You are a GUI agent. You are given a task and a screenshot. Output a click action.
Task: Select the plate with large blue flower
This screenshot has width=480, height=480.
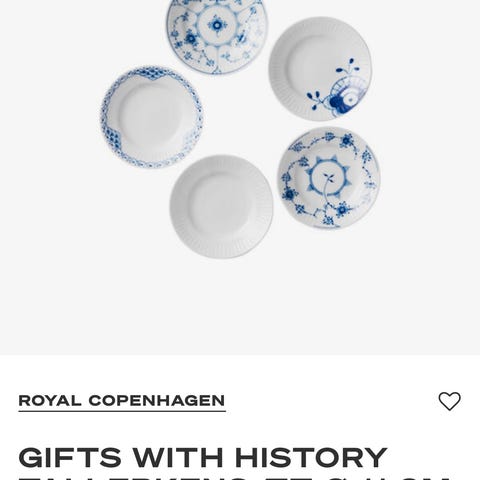pyautogui.click(x=320, y=69)
